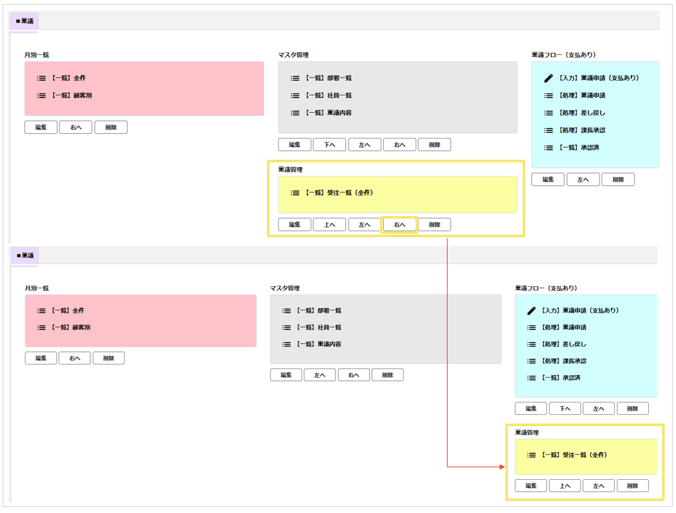This screenshot has height=513, width=676.
Task: Click list icon beside 【処理】差し戻し in lower screen
Action: click(532, 344)
